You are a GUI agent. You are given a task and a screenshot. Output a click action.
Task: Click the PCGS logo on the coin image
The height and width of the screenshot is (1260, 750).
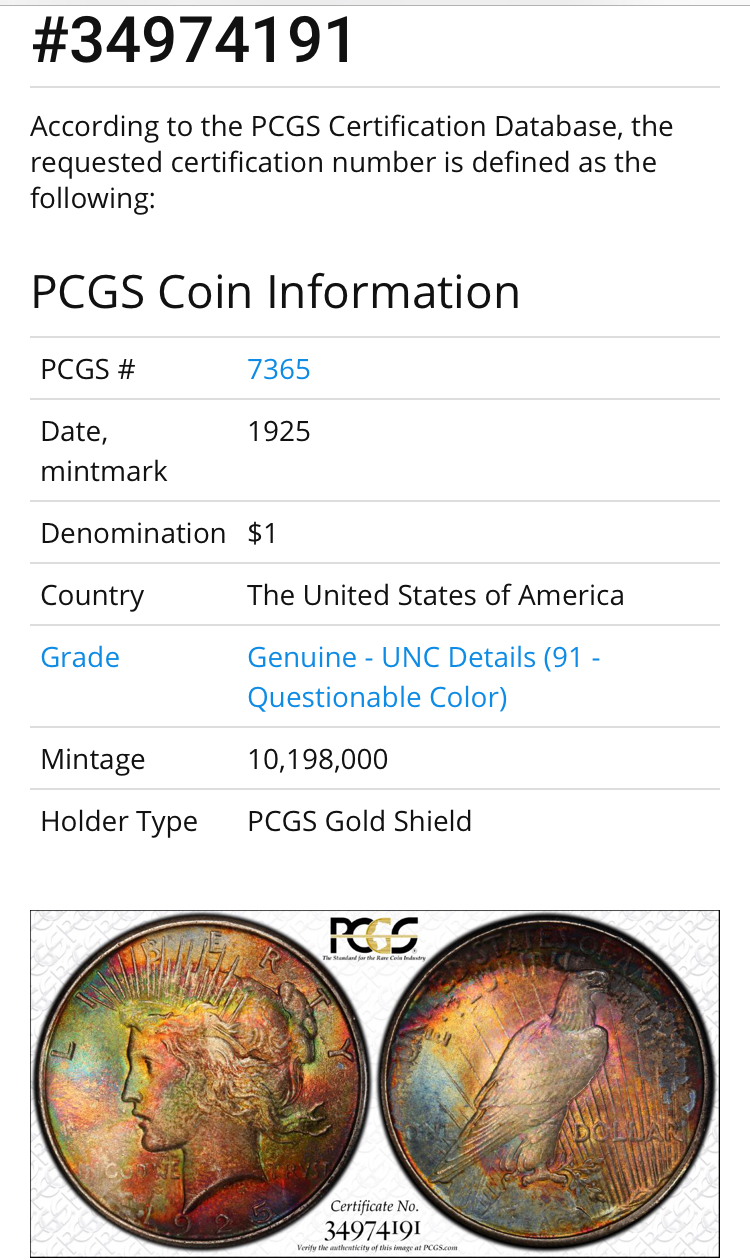pyautogui.click(x=374, y=937)
